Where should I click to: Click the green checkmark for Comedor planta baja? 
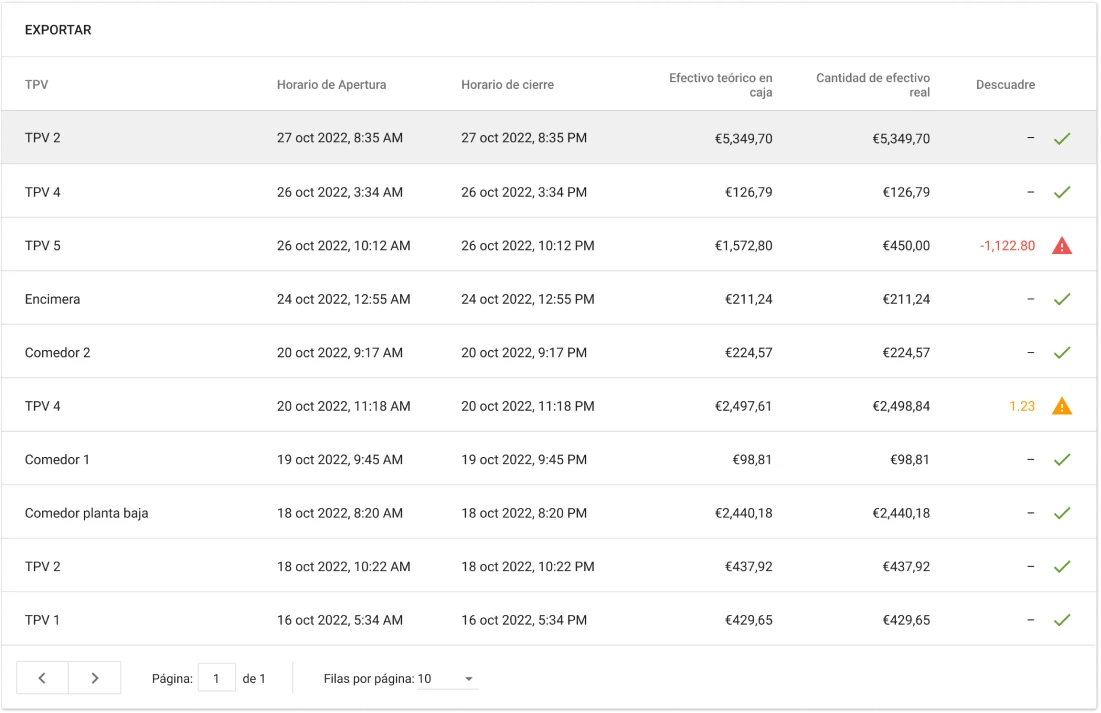pos(1061,513)
